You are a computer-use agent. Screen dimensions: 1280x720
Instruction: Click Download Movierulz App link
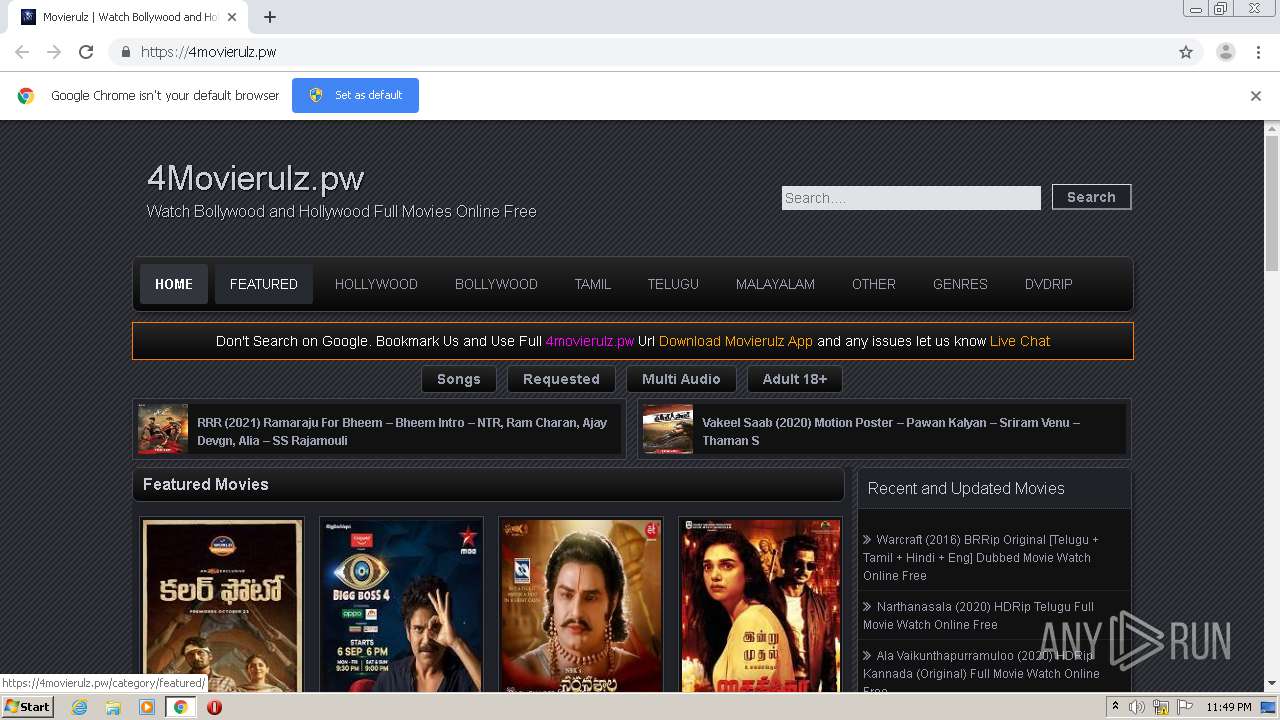736,341
